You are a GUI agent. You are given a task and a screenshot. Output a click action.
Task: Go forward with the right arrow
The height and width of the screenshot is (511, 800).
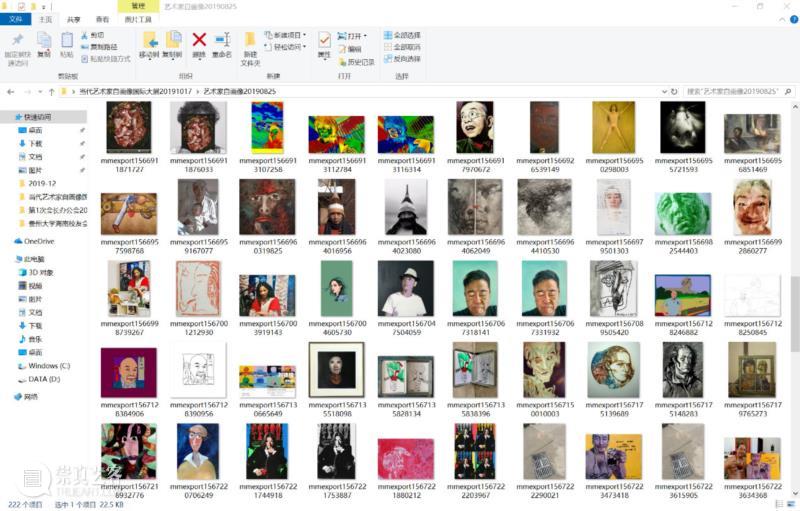point(28,92)
